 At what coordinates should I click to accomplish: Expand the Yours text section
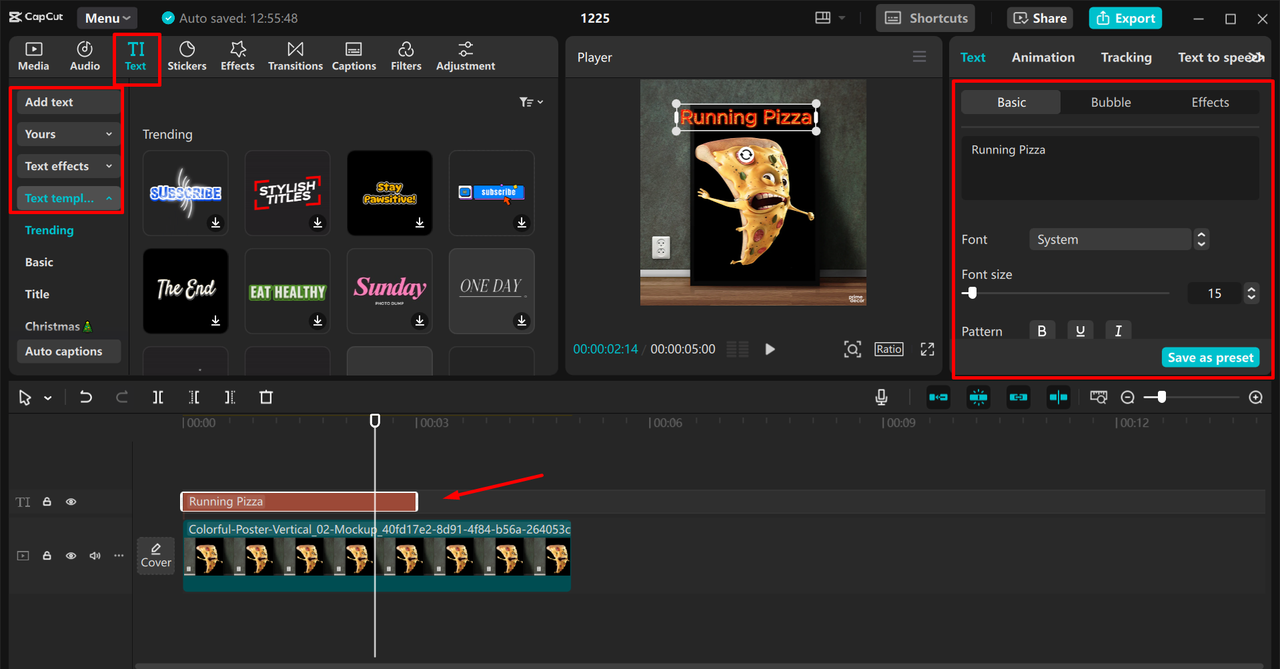(68, 134)
